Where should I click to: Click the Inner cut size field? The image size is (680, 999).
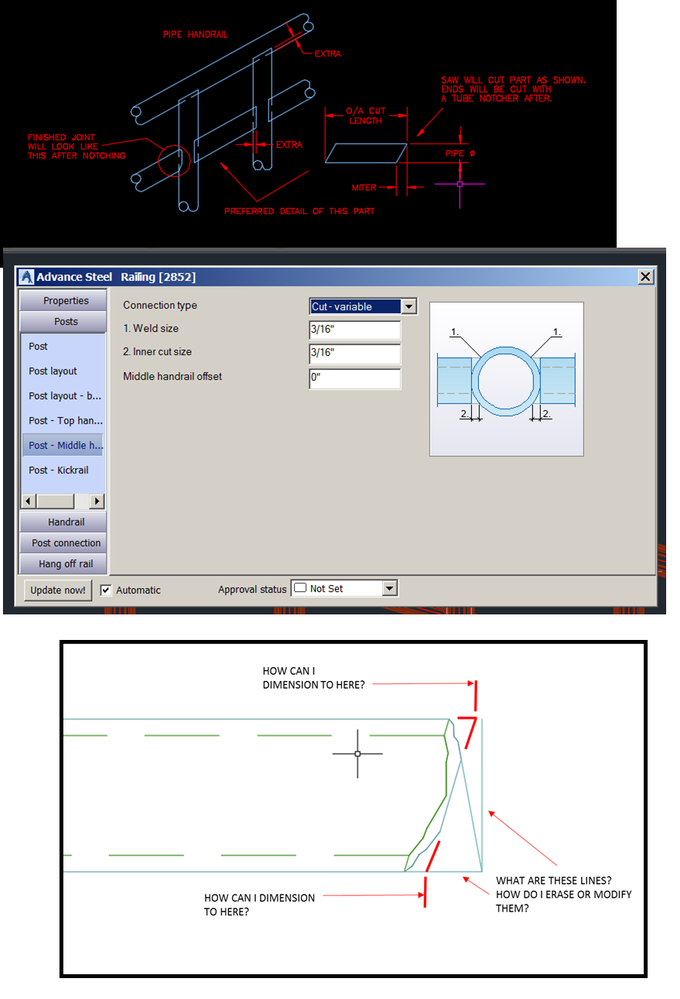pyautogui.click(x=355, y=353)
